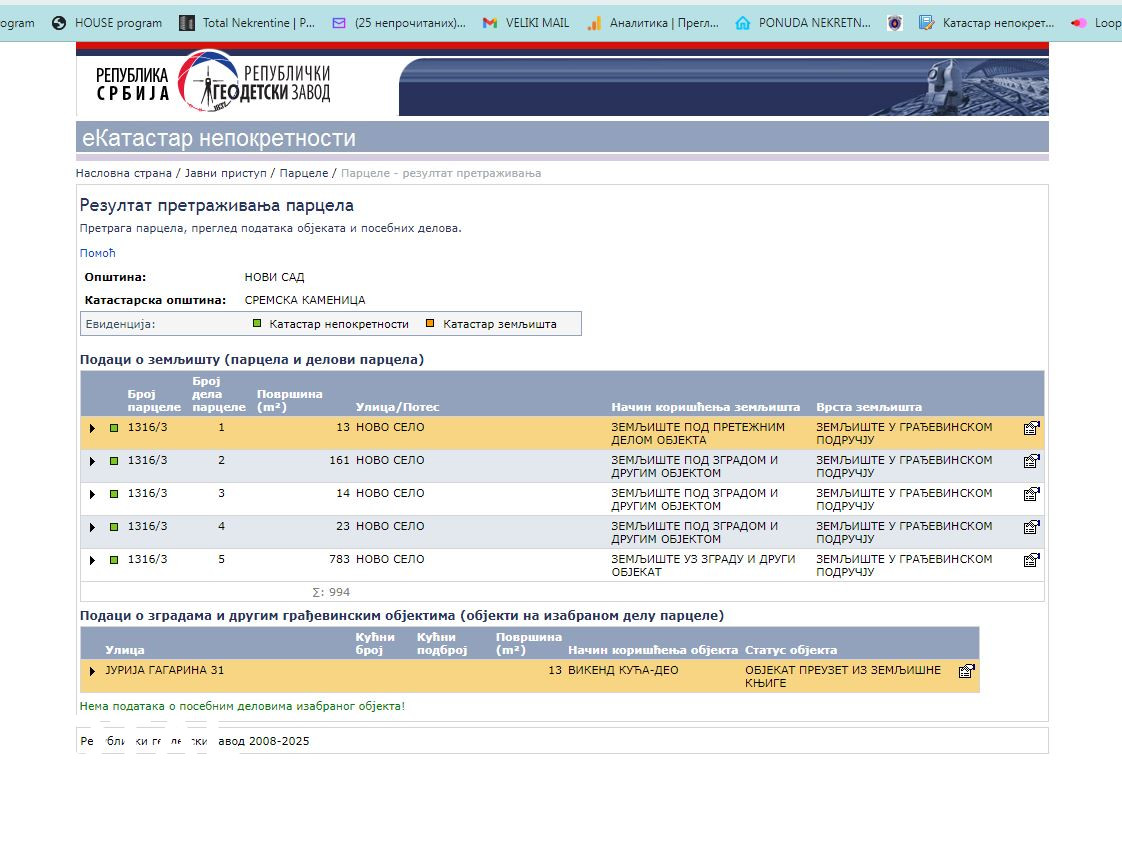
Task: Select ЗЕМЉИШТЕ ПОД ПРЕТЕЖНИМ ДЕЛОМ ОБЈЕКТА text
Action: click(x=698, y=434)
